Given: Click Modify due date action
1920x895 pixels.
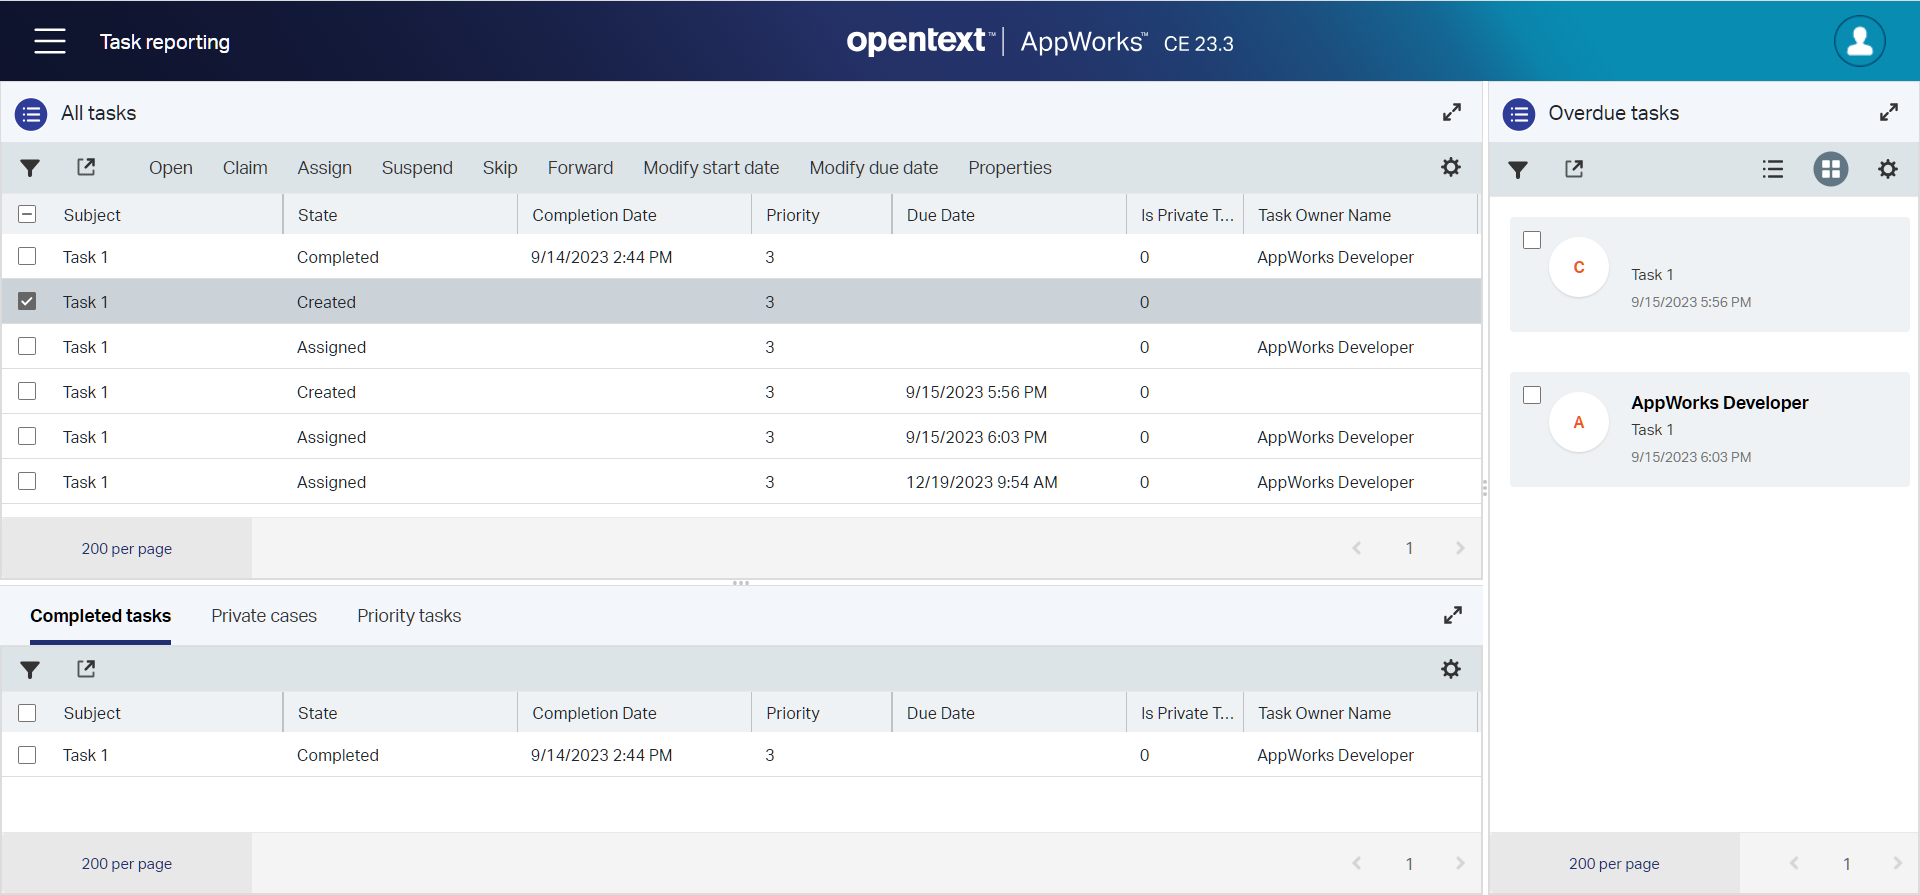Looking at the screenshot, I should pyautogui.click(x=873, y=168).
